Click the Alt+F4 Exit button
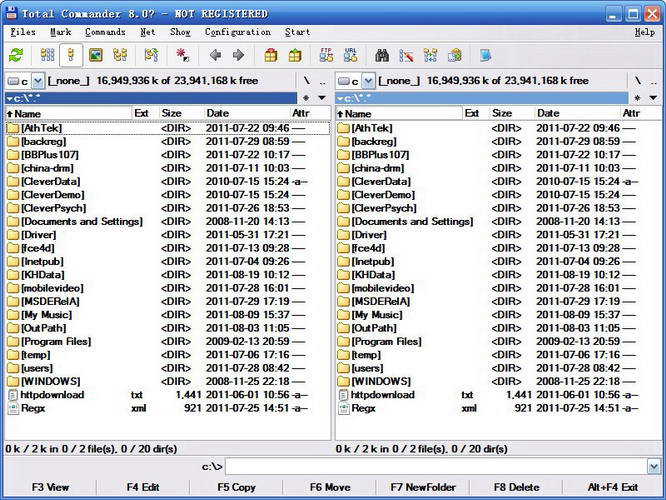 click(x=612, y=487)
